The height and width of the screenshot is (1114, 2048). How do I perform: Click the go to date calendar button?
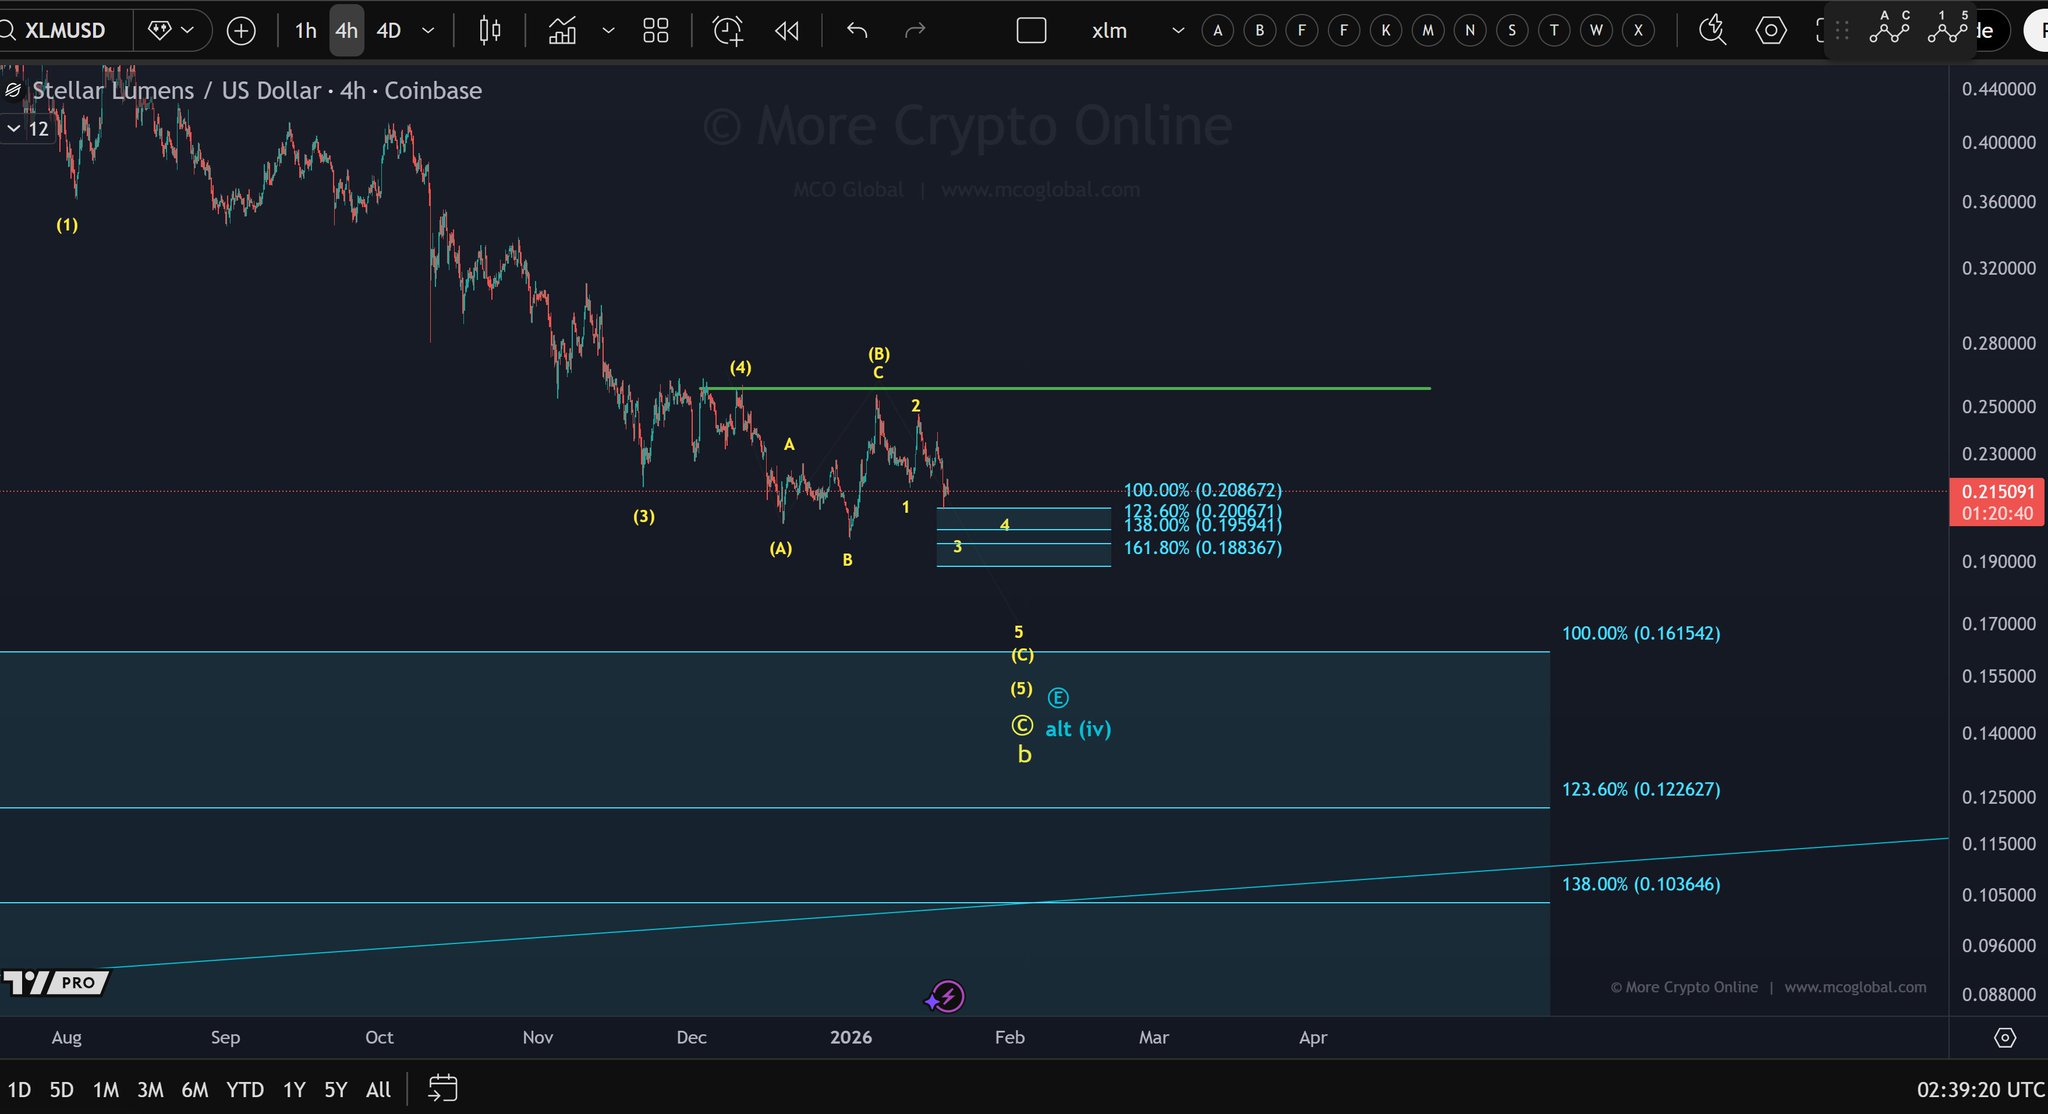pyautogui.click(x=442, y=1088)
